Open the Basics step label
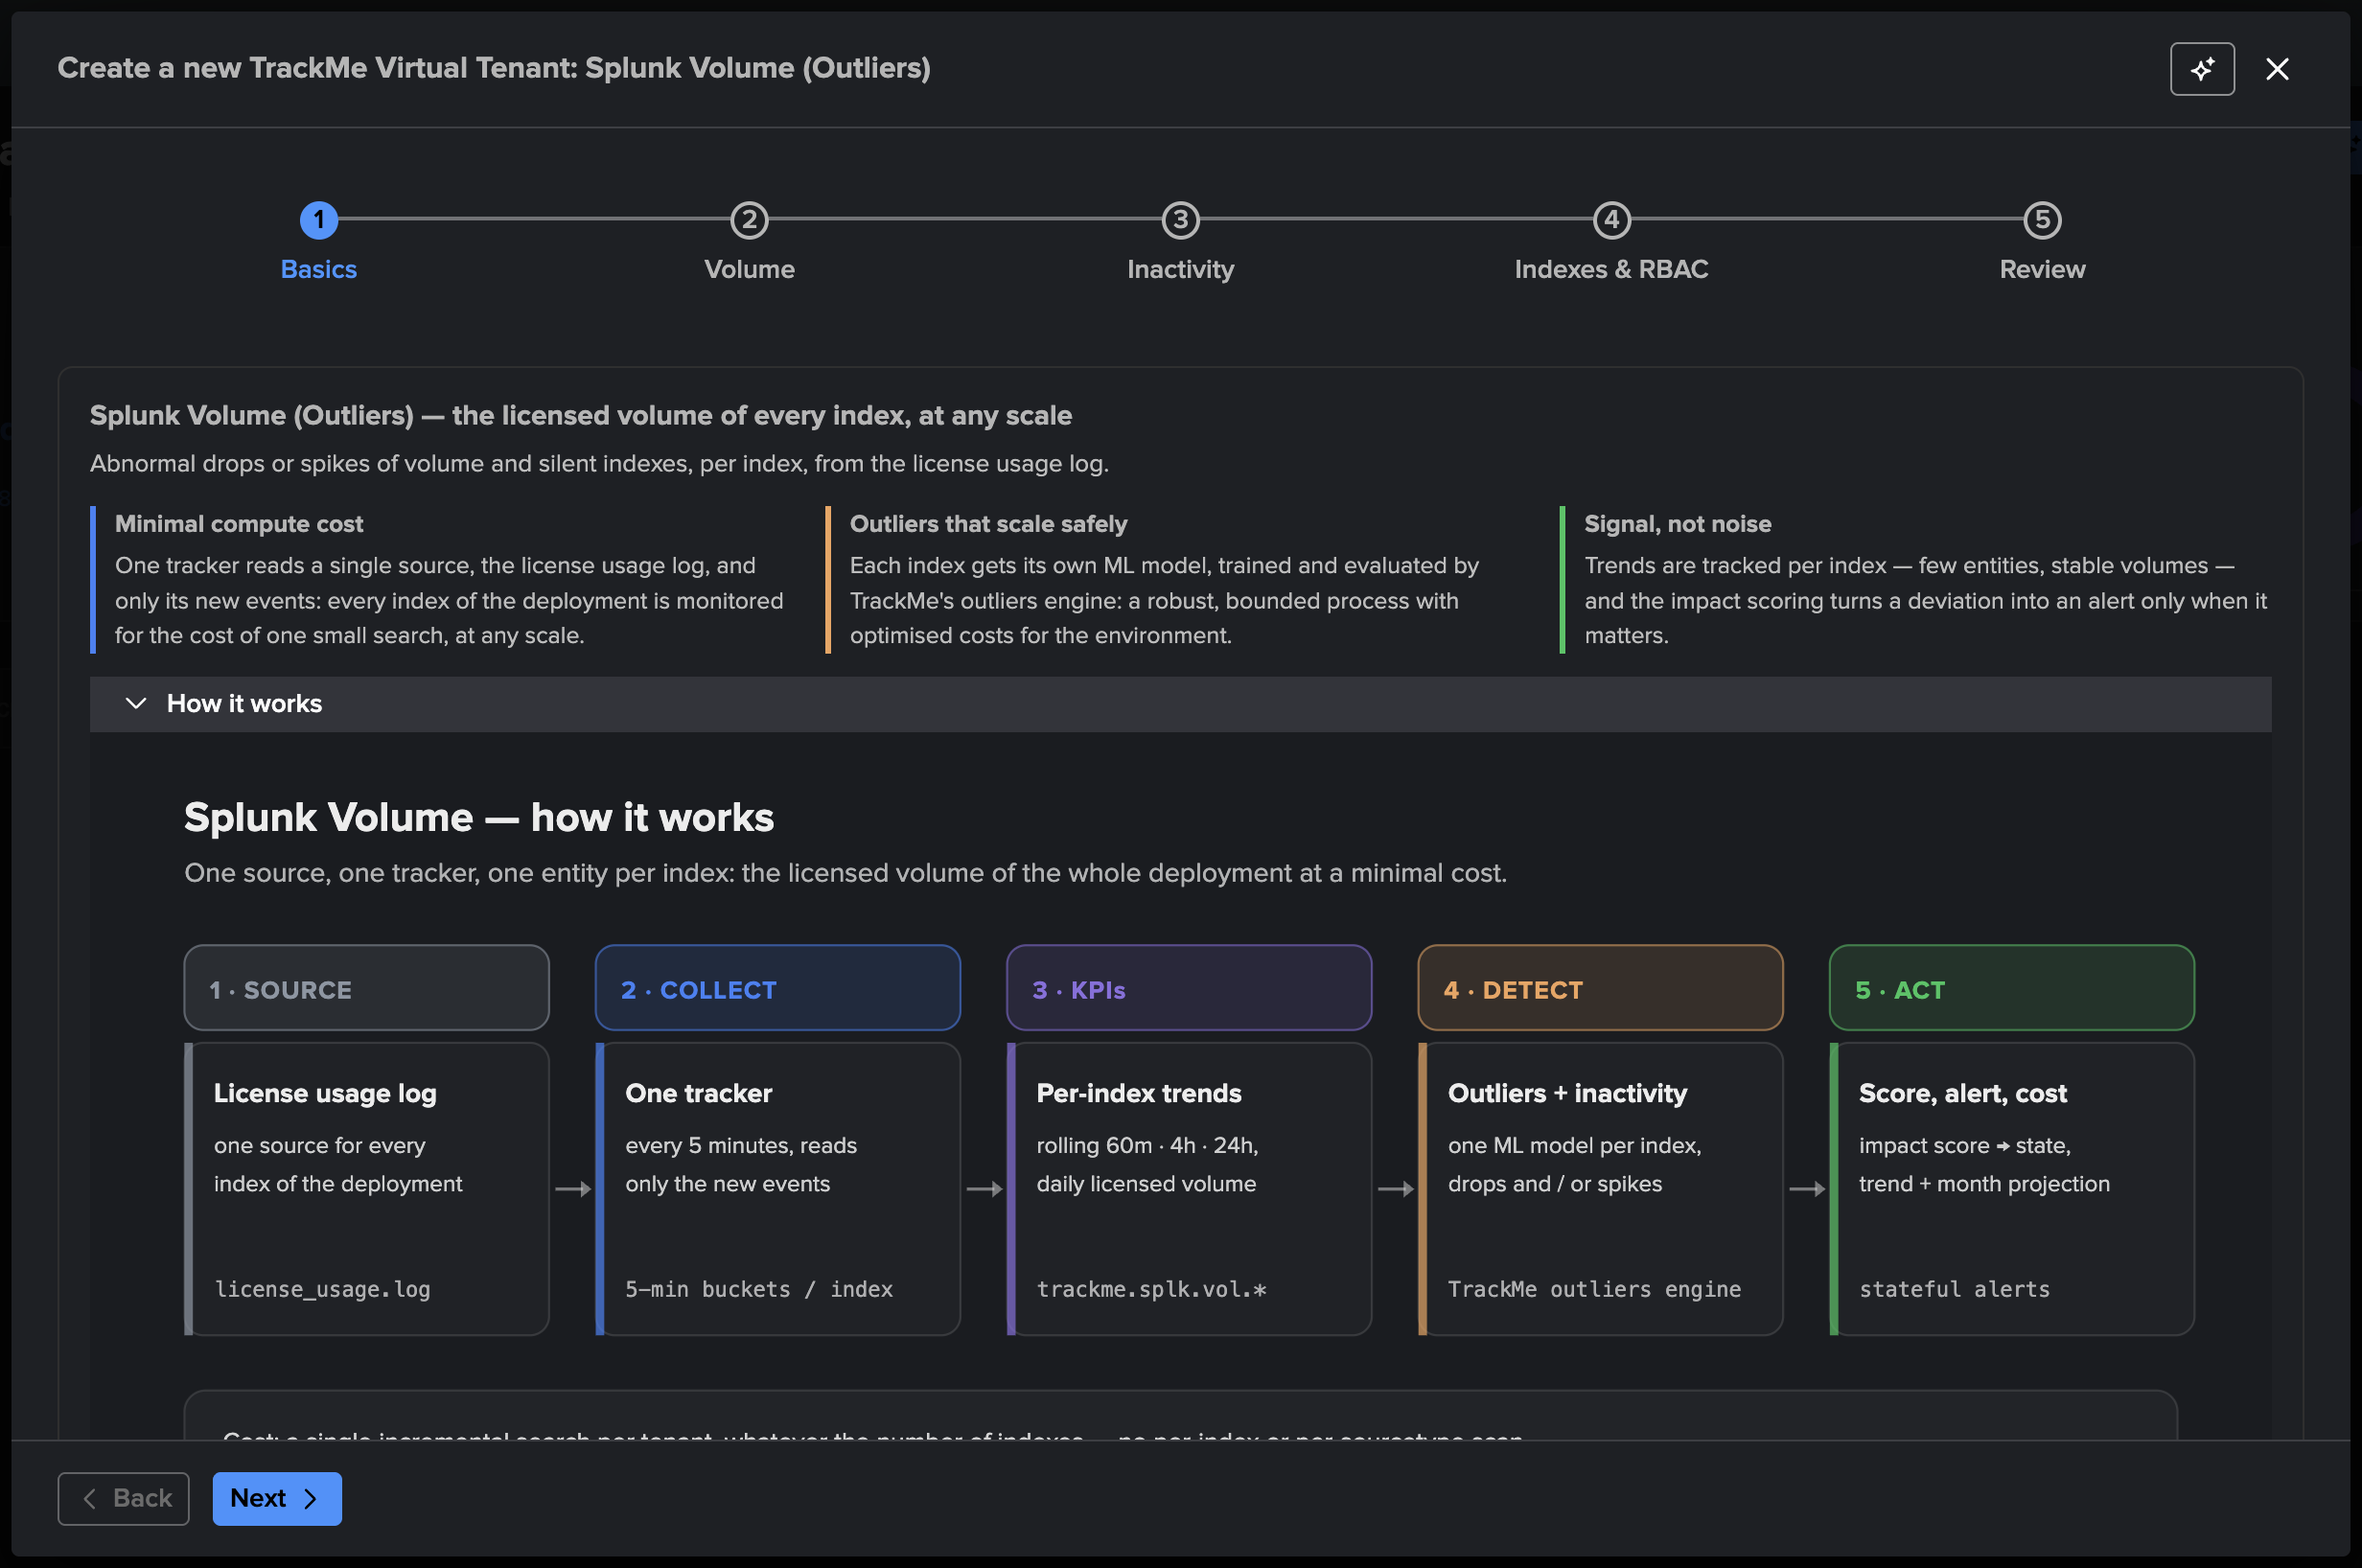This screenshot has width=2362, height=1568. tap(319, 269)
